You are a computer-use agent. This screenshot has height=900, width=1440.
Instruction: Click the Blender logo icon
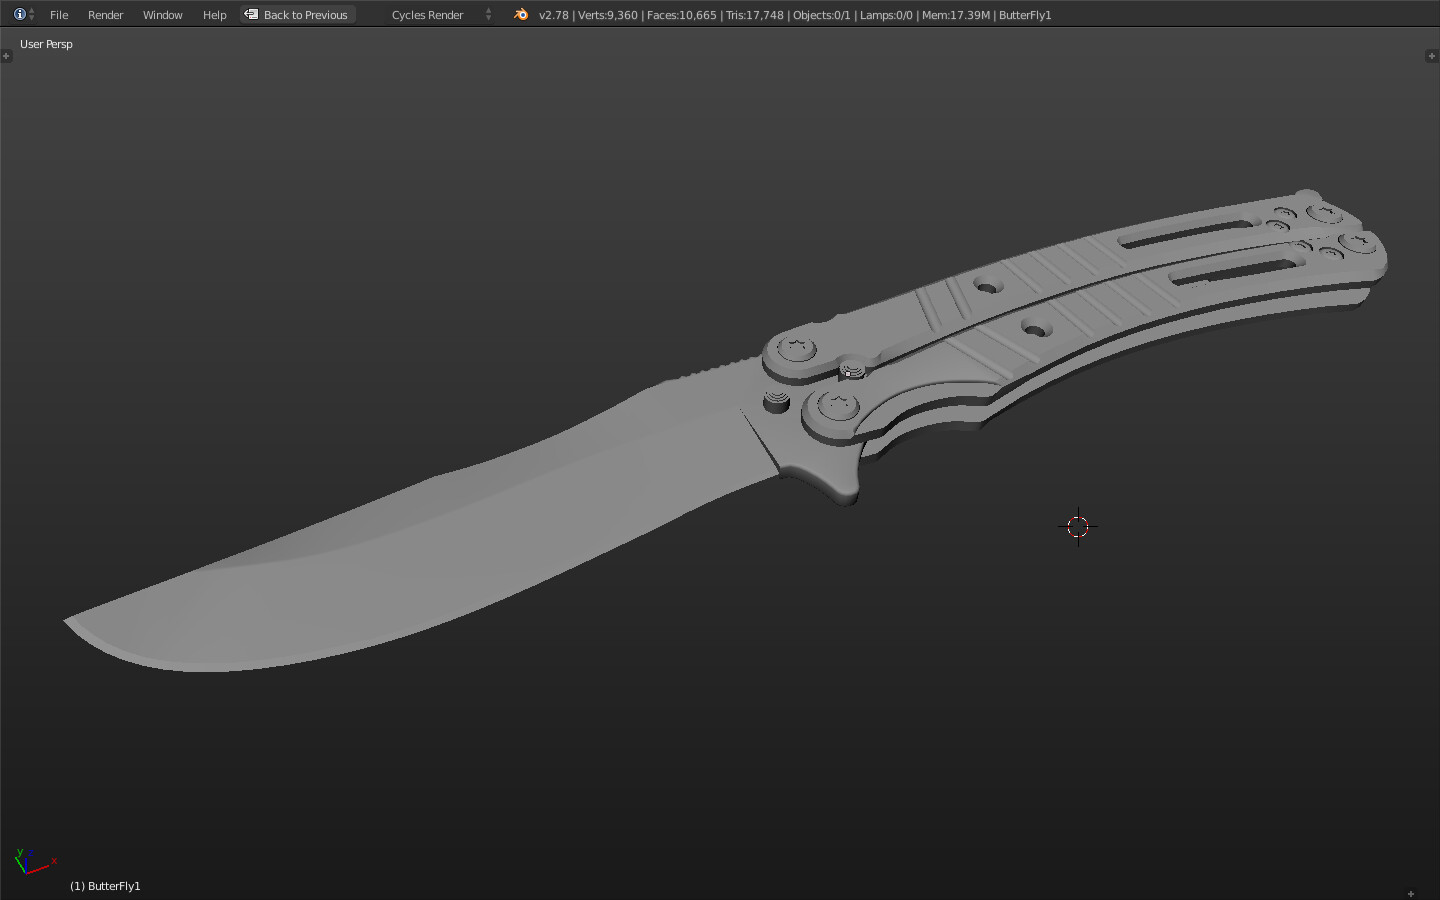(520, 14)
